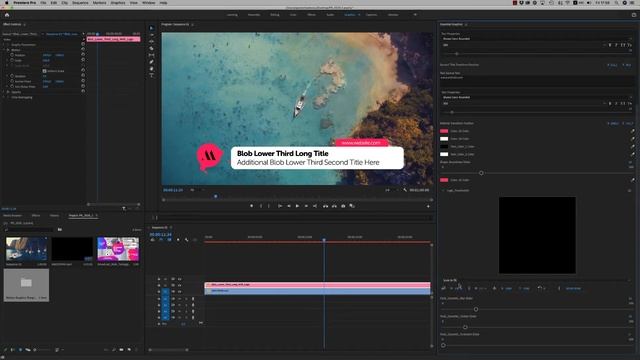The width and height of the screenshot is (640, 360).
Task: Select the Track Select Forward tool
Action: [151, 35]
